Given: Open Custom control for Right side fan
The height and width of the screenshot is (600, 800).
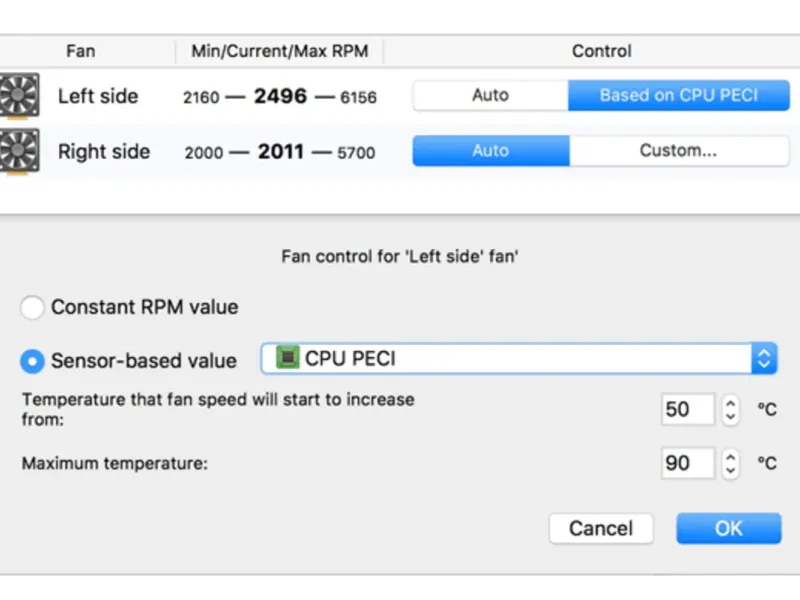Looking at the screenshot, I should (x=678, y=151).
